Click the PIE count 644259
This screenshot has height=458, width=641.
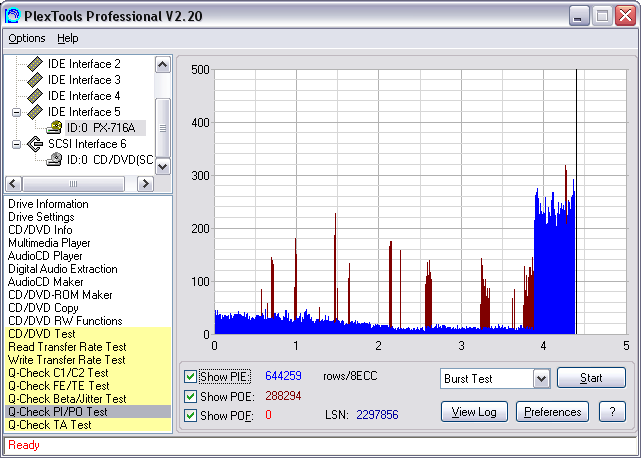283,376
